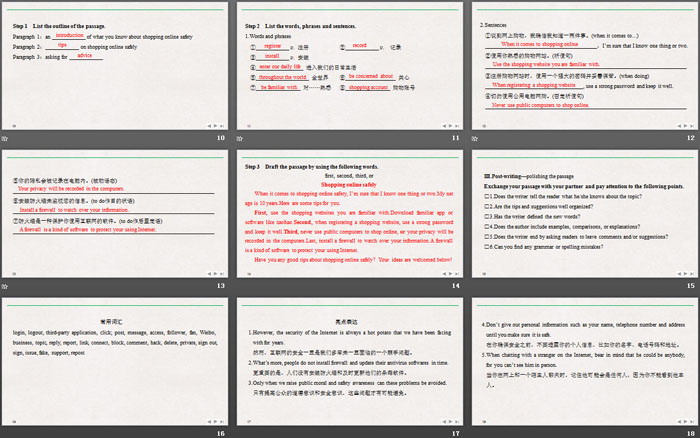Click the animation star icon under slide 11

point(241,138)
